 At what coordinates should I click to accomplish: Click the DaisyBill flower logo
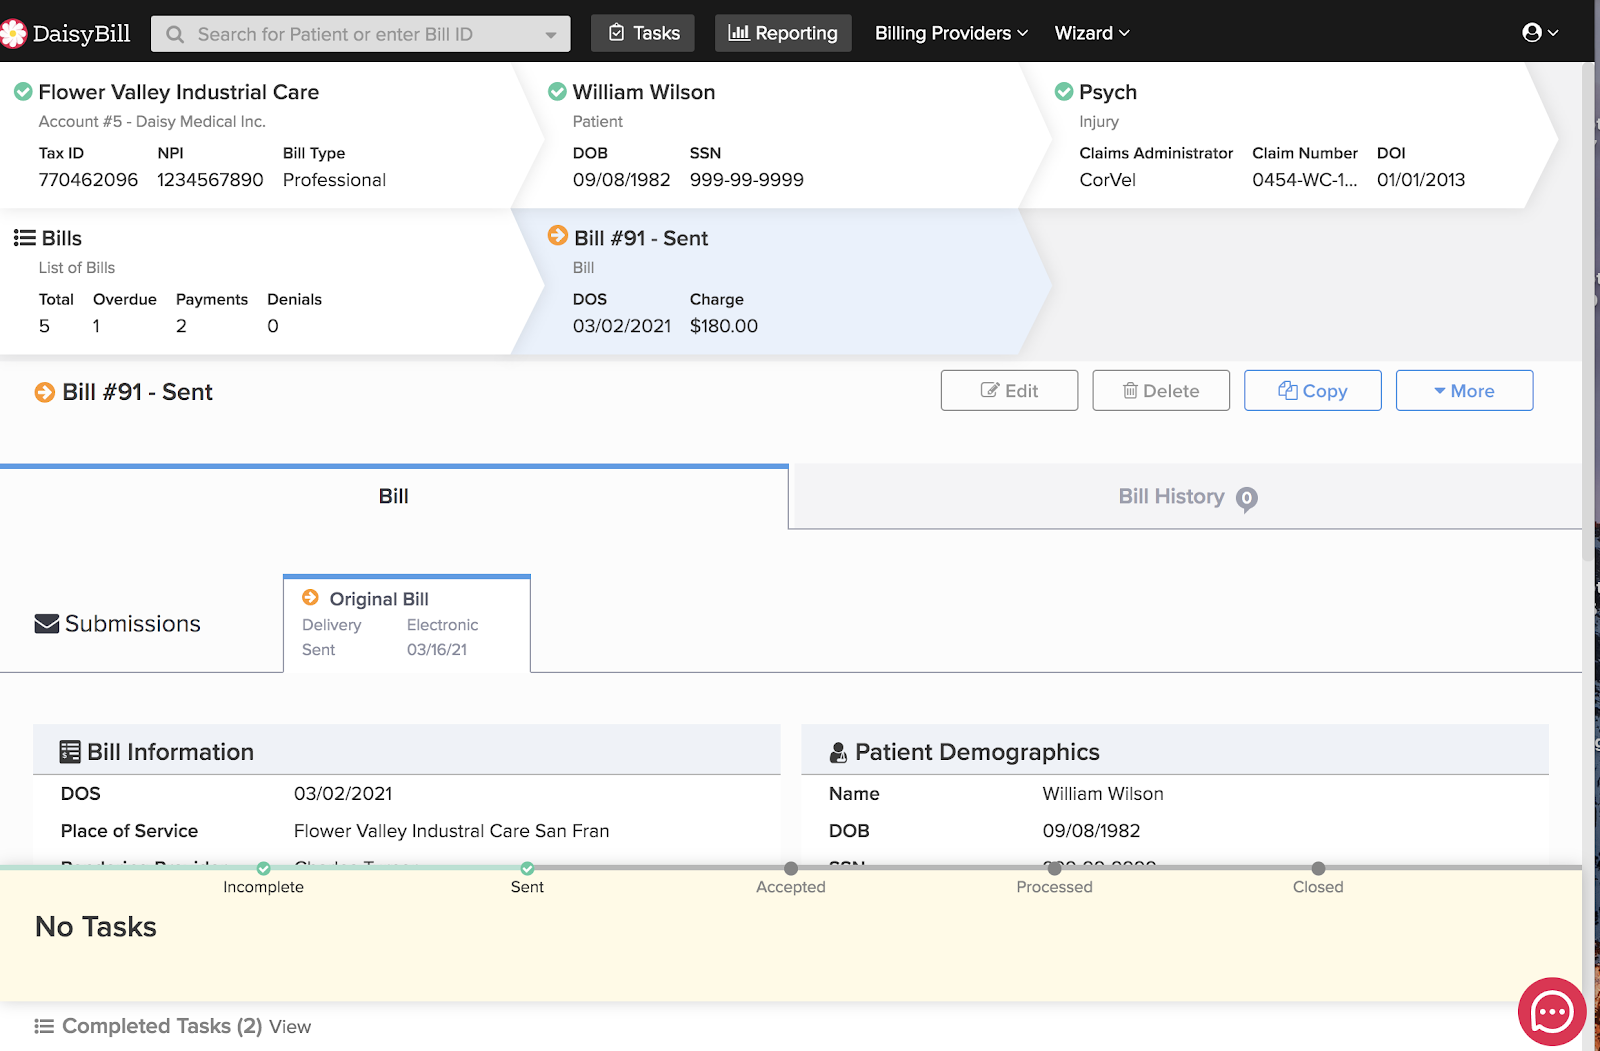[x=13, y=34]
